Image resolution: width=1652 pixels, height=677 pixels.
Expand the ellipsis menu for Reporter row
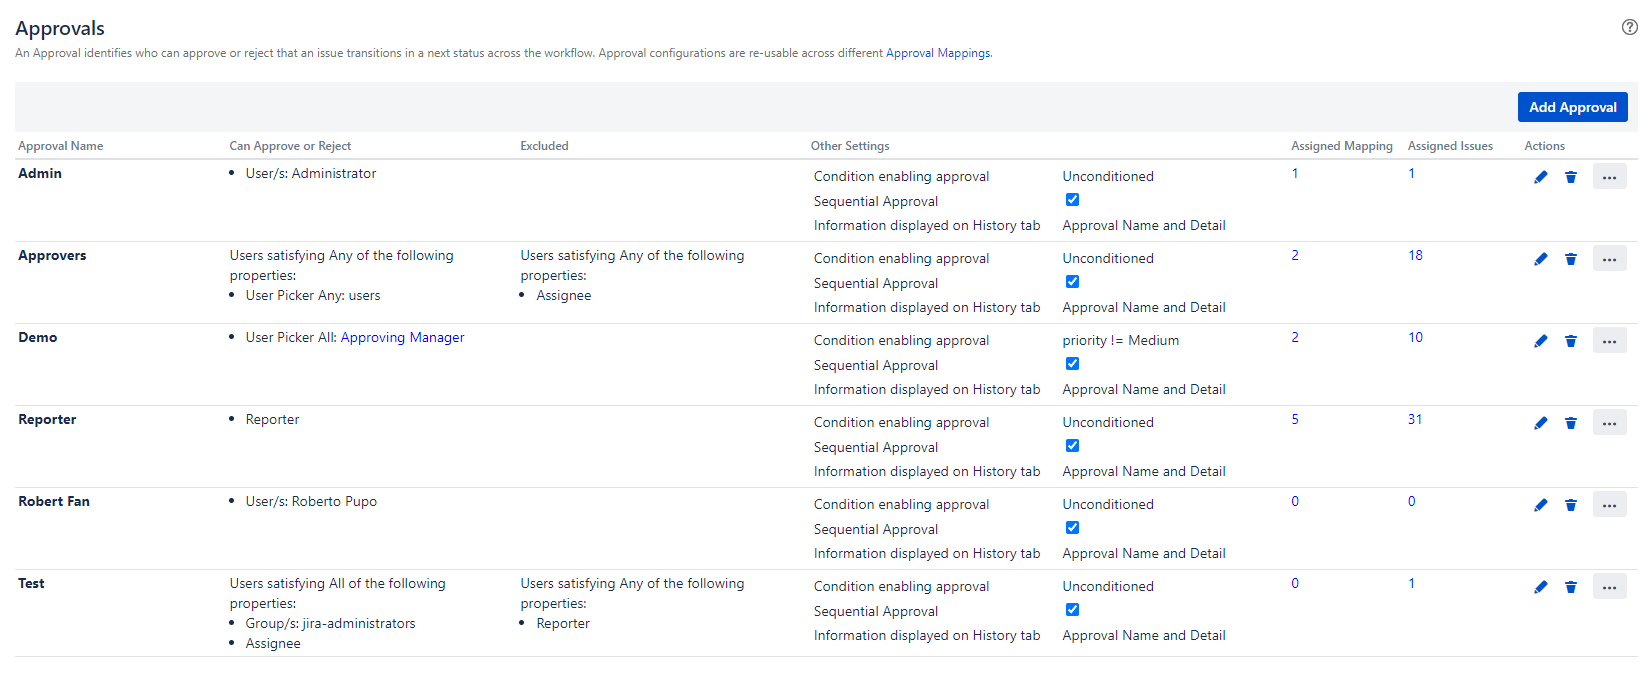[1609, 423]
